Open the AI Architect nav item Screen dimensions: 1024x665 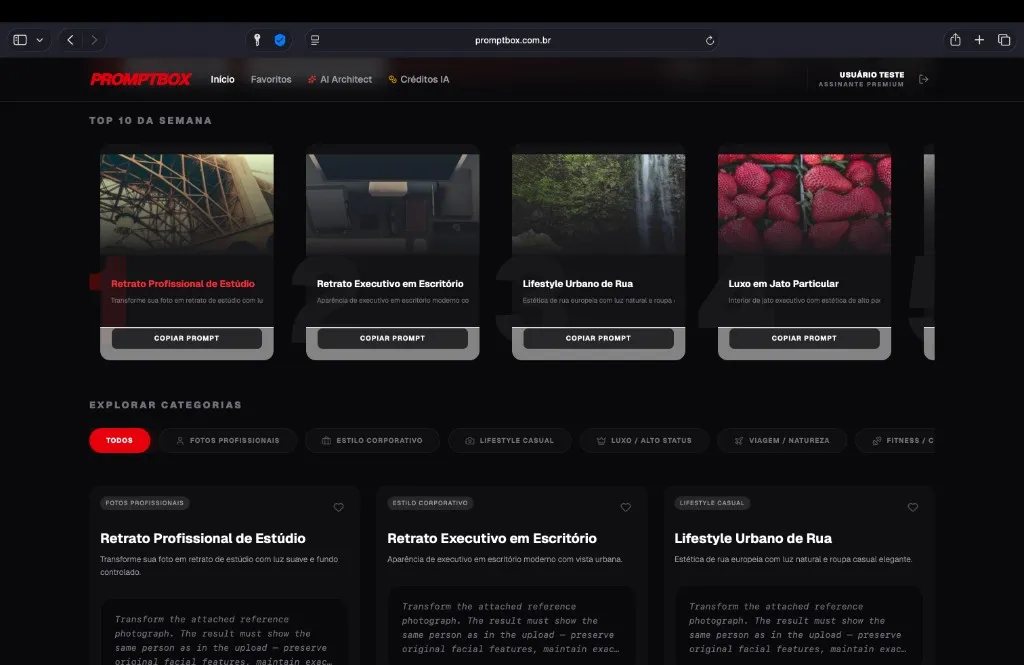click(x=340, y=79)
